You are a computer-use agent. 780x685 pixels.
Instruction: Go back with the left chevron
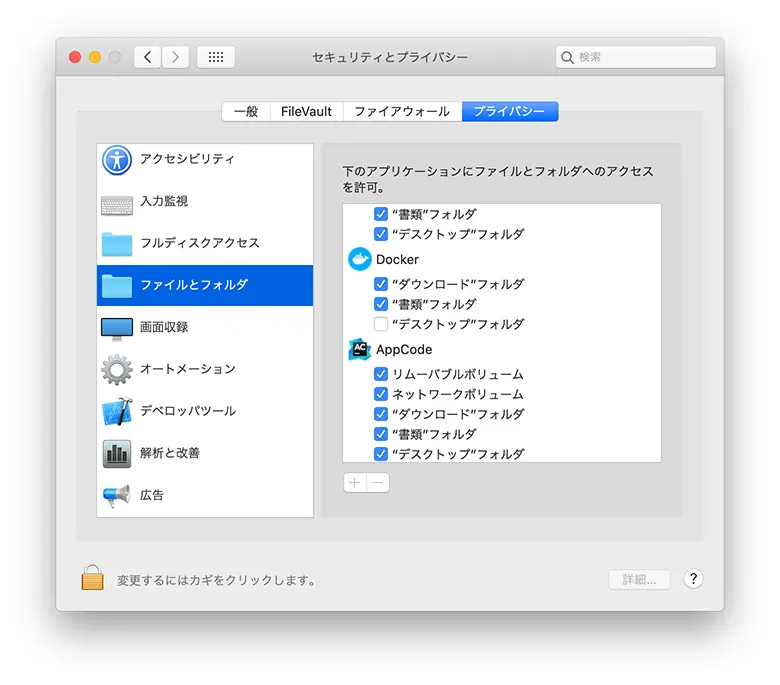tap(148, 57)
